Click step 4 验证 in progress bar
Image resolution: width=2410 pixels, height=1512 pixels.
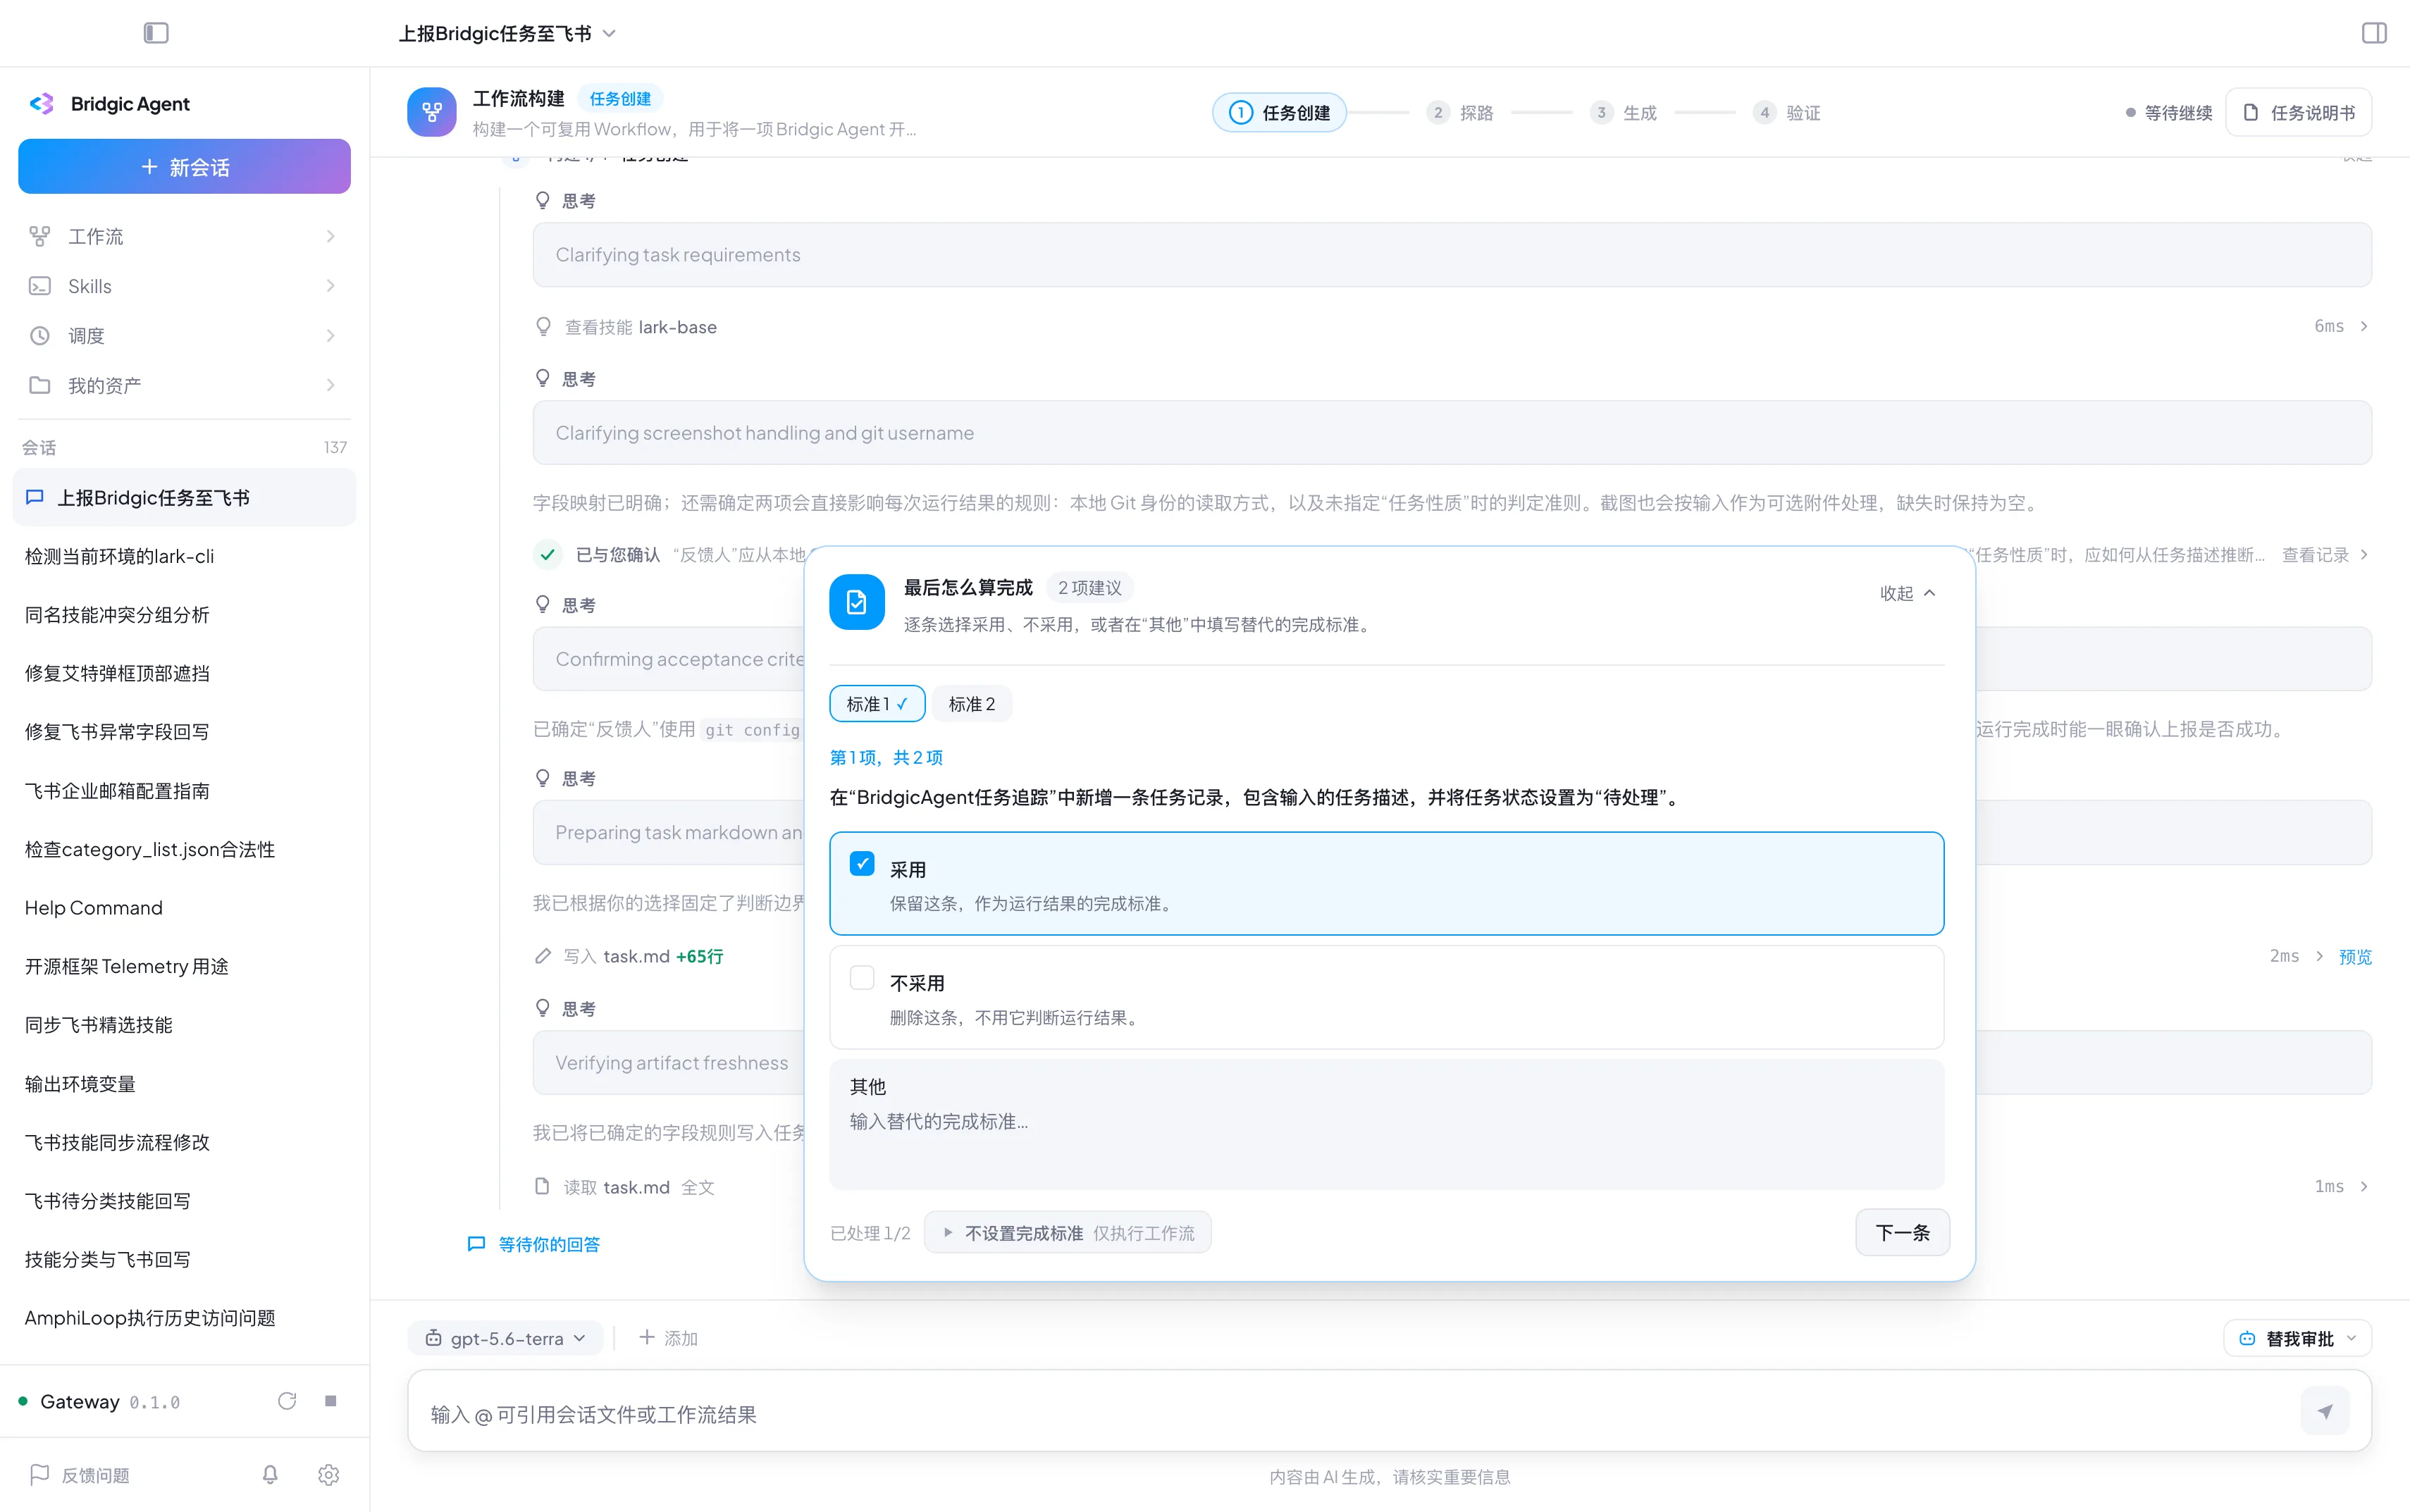point(1787,112)
